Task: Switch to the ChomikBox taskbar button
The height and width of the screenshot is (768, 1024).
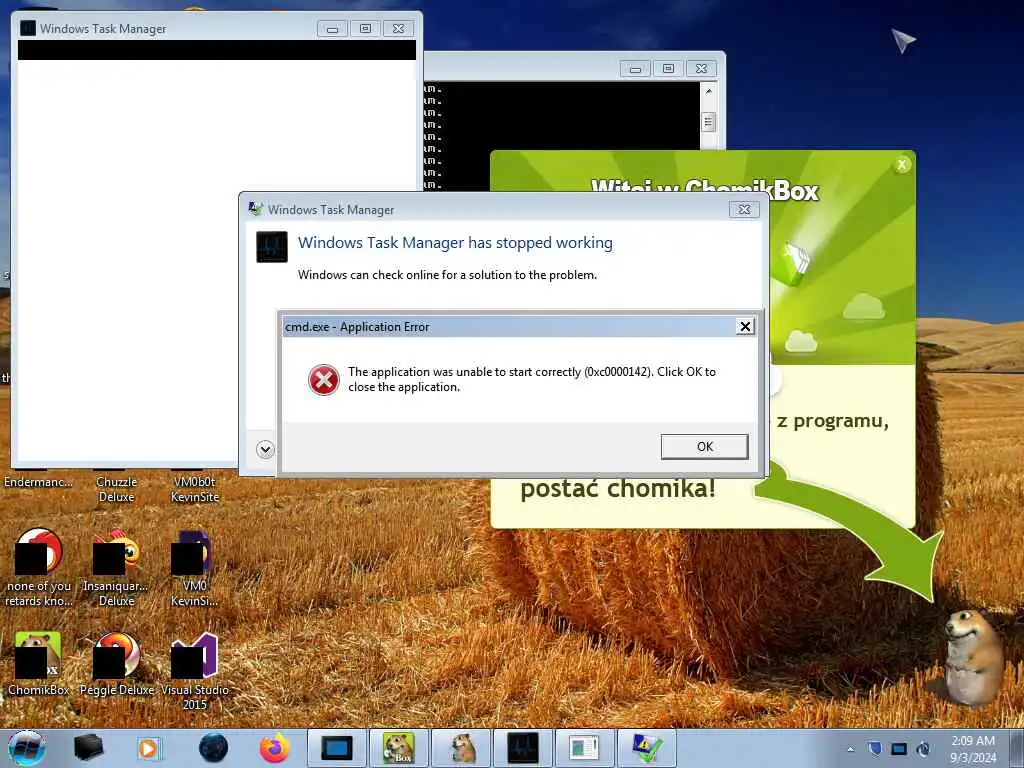Action: pyautogui.click(x=398, y=748)
